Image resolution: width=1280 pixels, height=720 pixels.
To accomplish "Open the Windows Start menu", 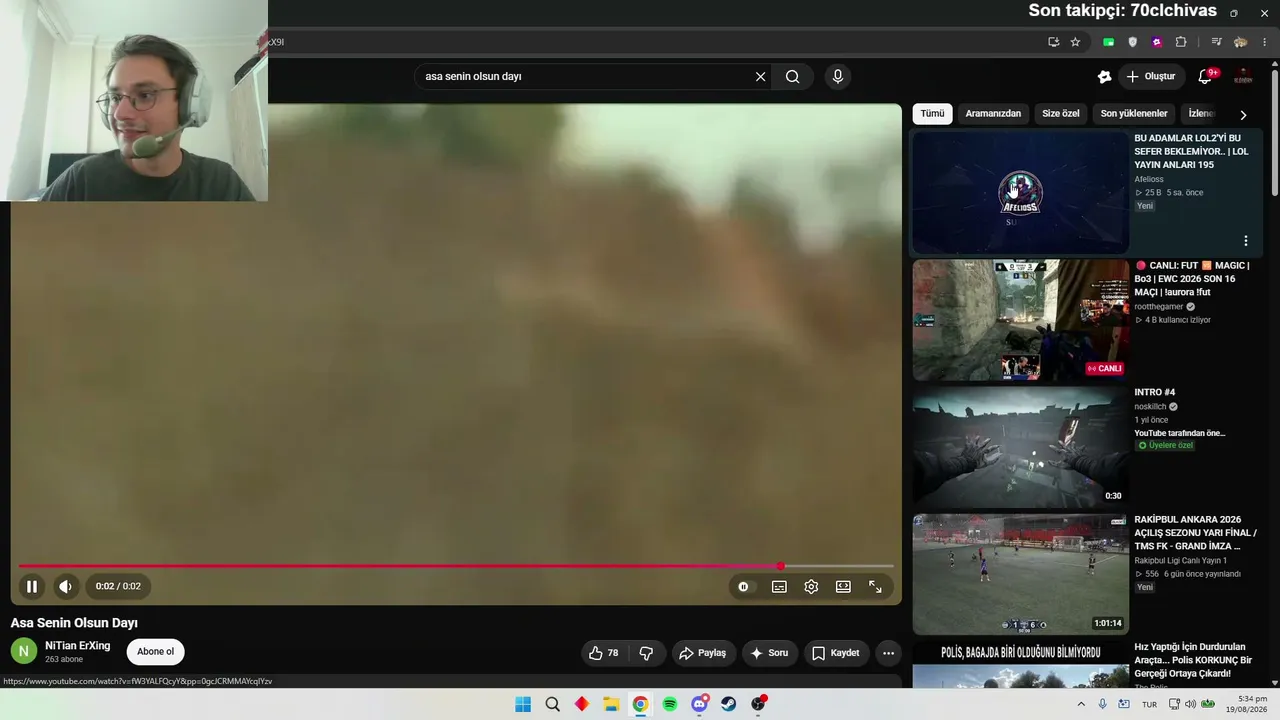I will [523, 704].
